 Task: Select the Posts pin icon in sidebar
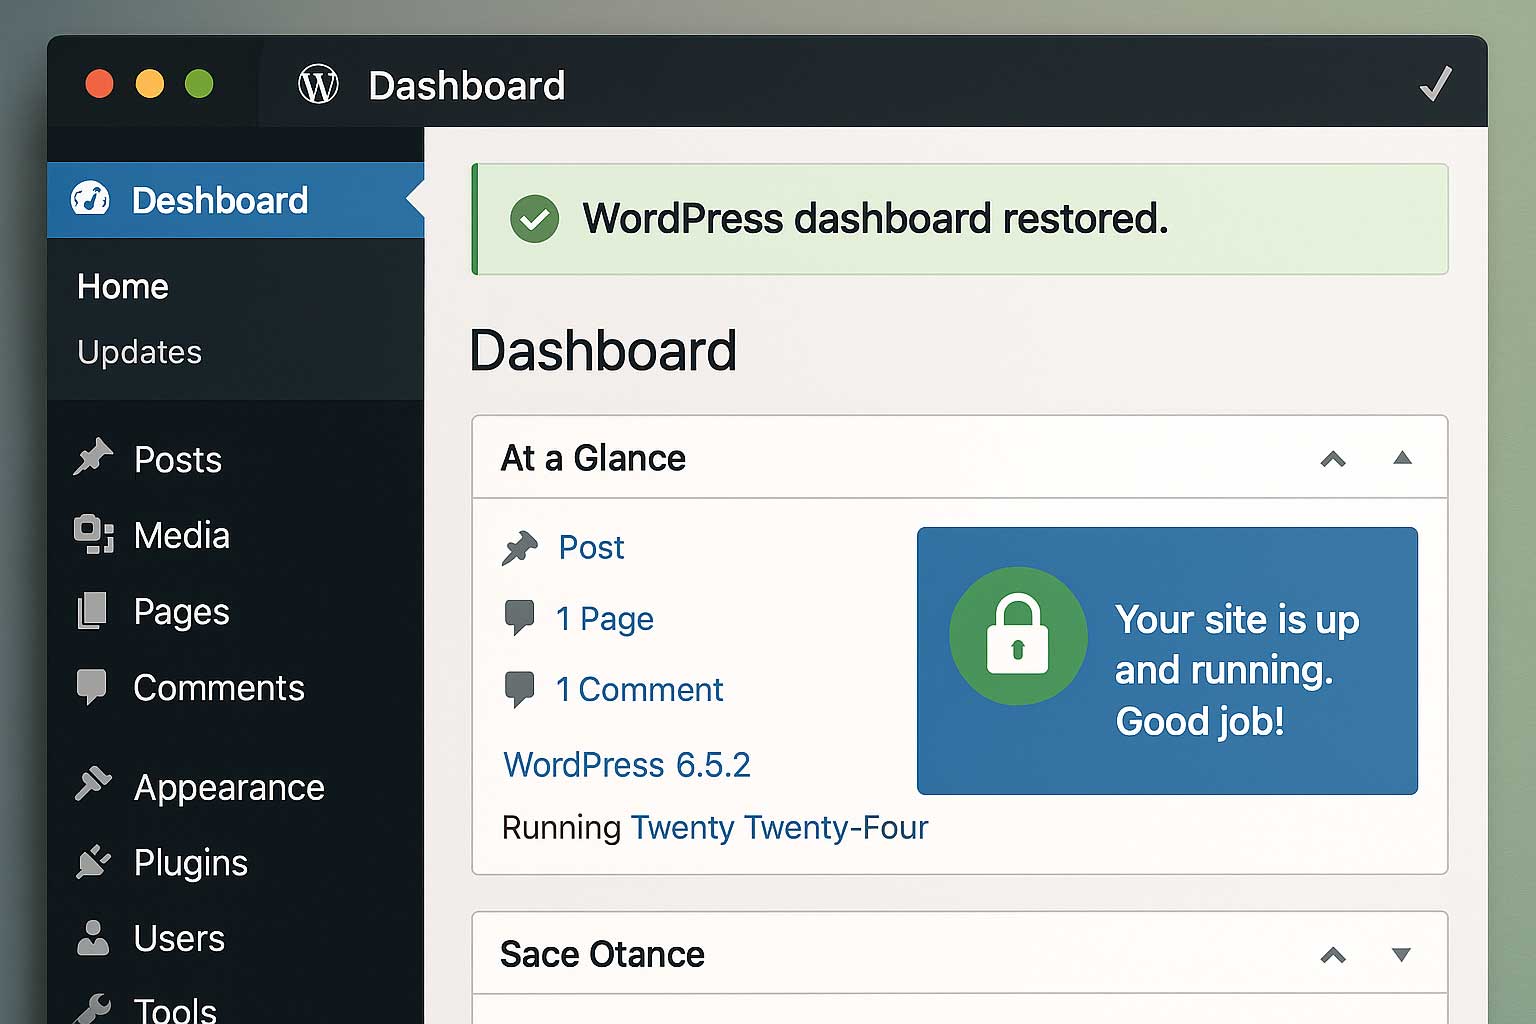93,458
